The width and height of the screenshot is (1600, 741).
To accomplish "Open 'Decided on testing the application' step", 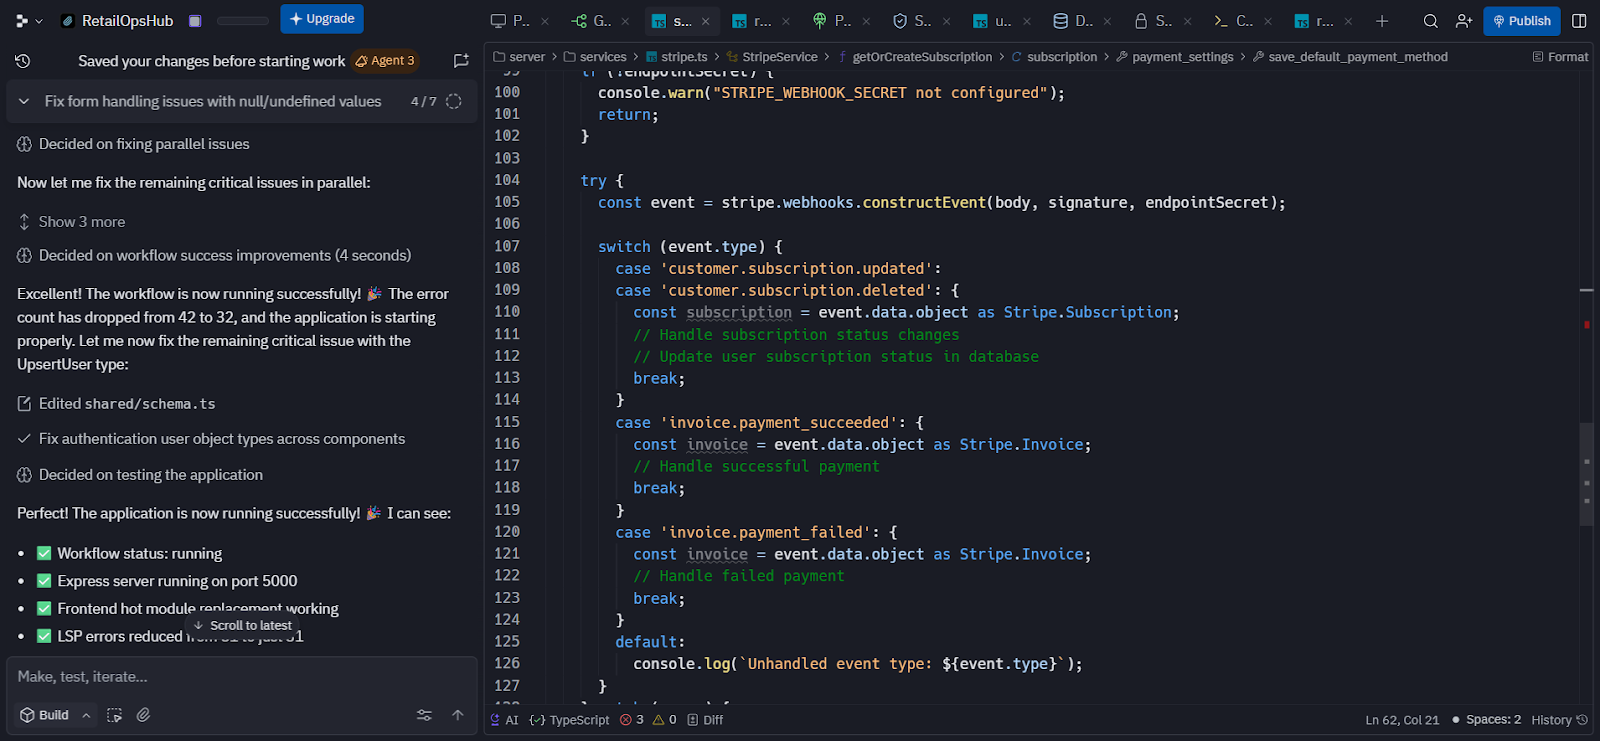I will pyautogui.click(x=151, y=475).
